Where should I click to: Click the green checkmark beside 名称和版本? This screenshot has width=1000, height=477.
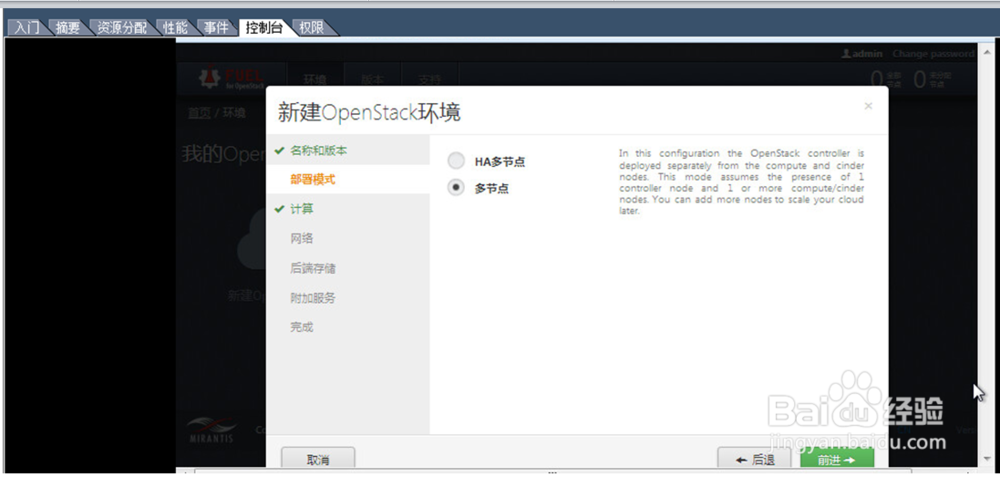click(x=279, y=151)
